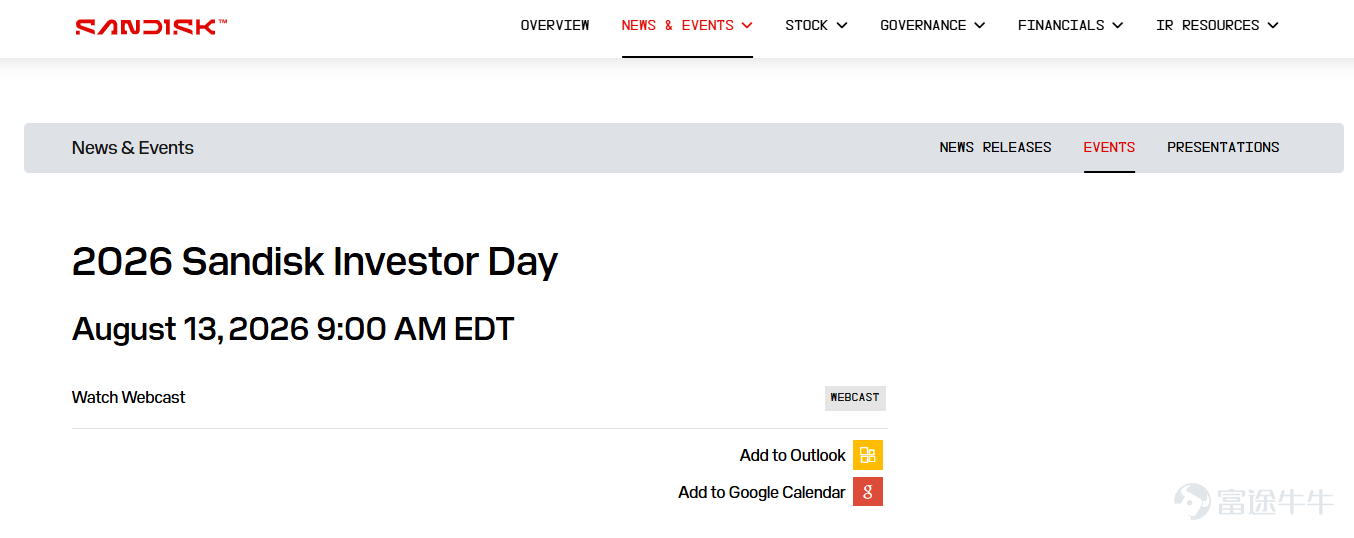Click the Webcast badge button
The height and width of the screenshot is (538, 1354).
(855, 398)
